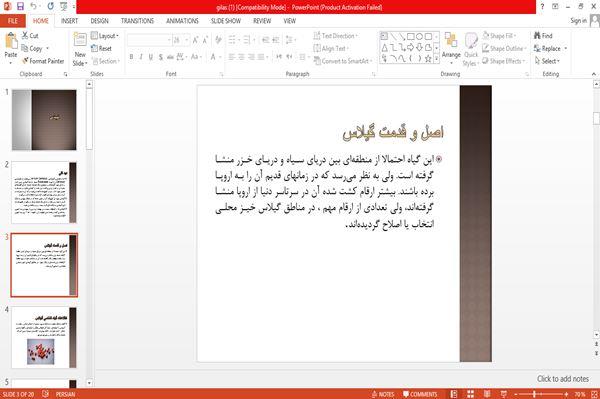Toggle Strikethrough on text

170,57
